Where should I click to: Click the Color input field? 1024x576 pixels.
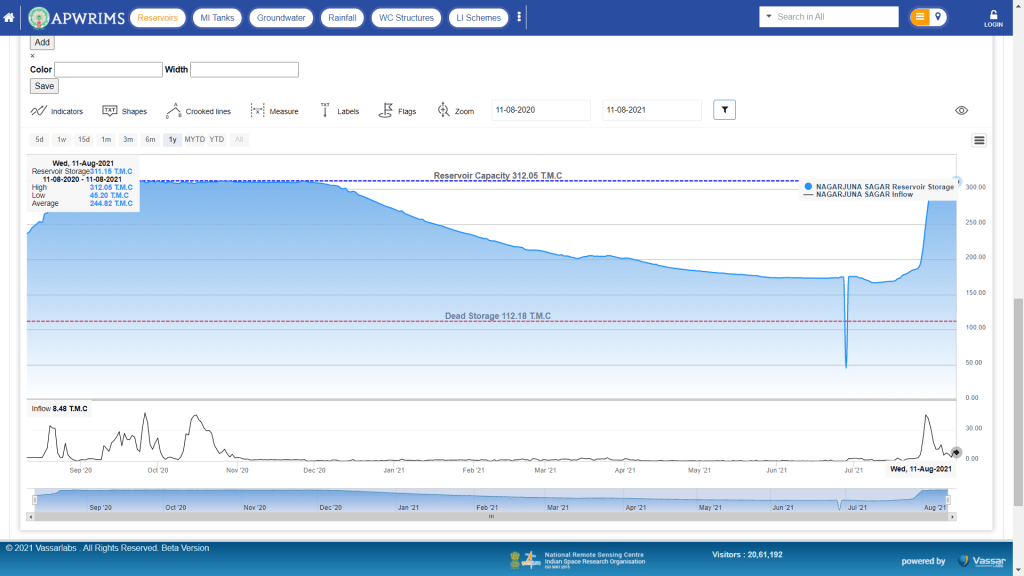coord(108,70)
